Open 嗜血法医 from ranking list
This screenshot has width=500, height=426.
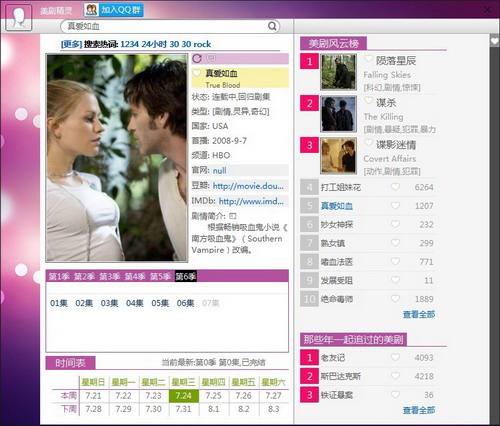(x=337, y=262)
